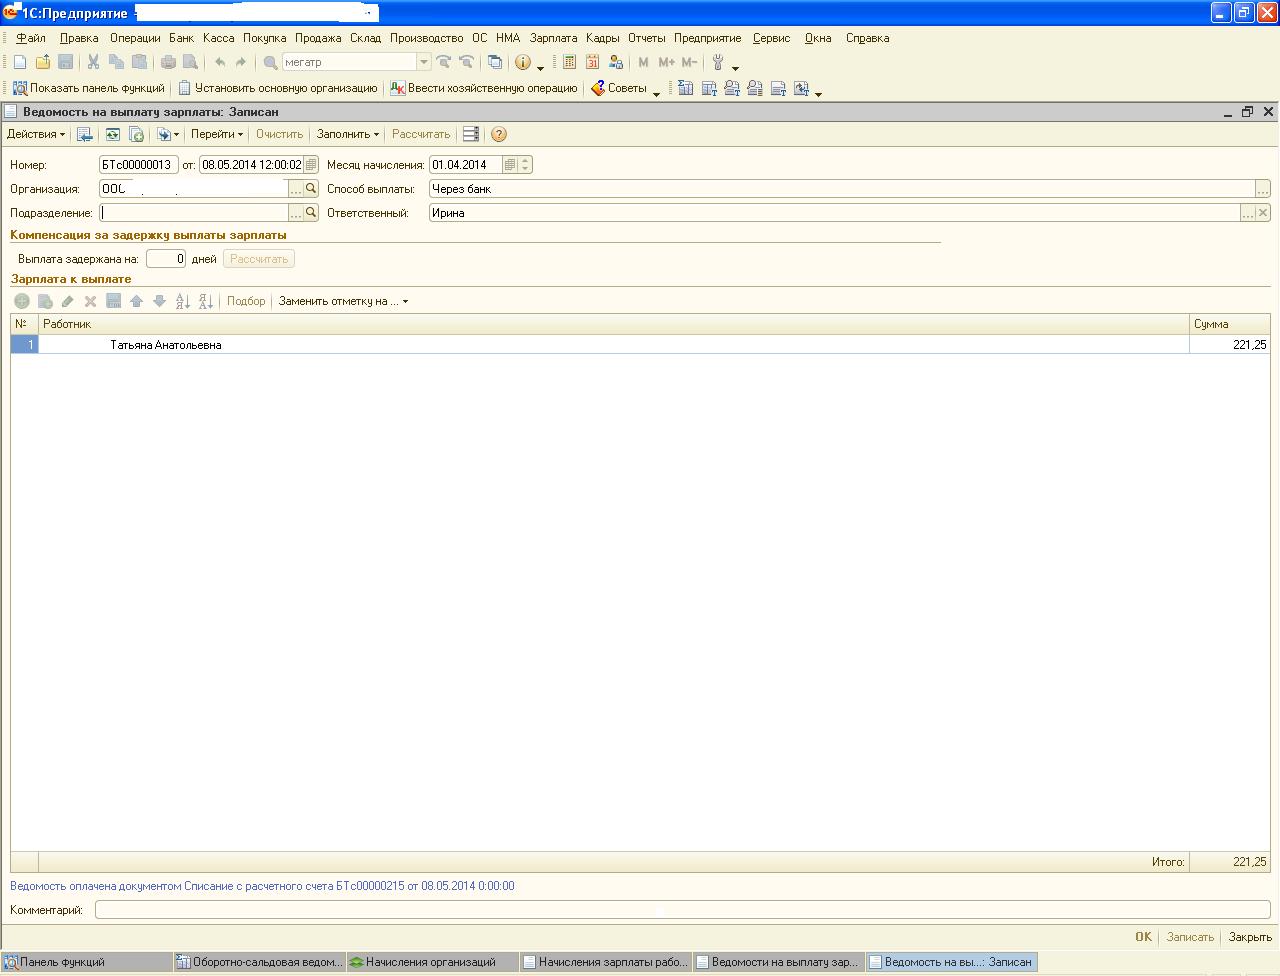Click Показать панель функций toolbar button
1280x976 pixels.
pos(88,88)
